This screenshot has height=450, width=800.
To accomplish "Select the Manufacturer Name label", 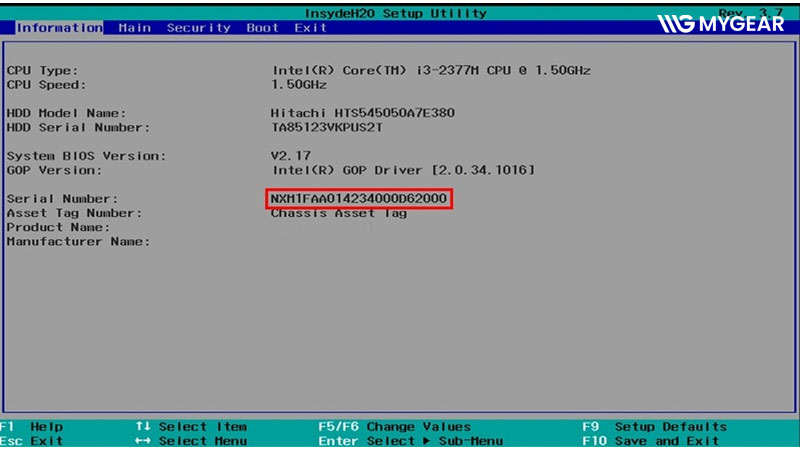I will (79, 241).
